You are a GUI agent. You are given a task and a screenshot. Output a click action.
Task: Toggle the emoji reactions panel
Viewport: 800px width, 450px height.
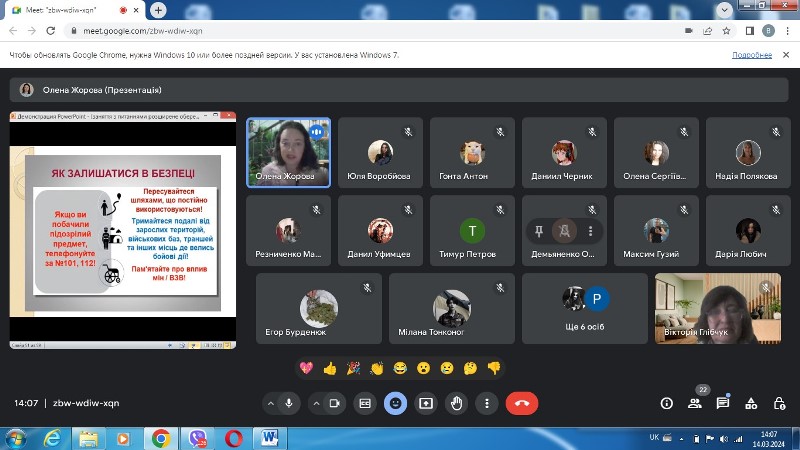click(x=395, y=404)
